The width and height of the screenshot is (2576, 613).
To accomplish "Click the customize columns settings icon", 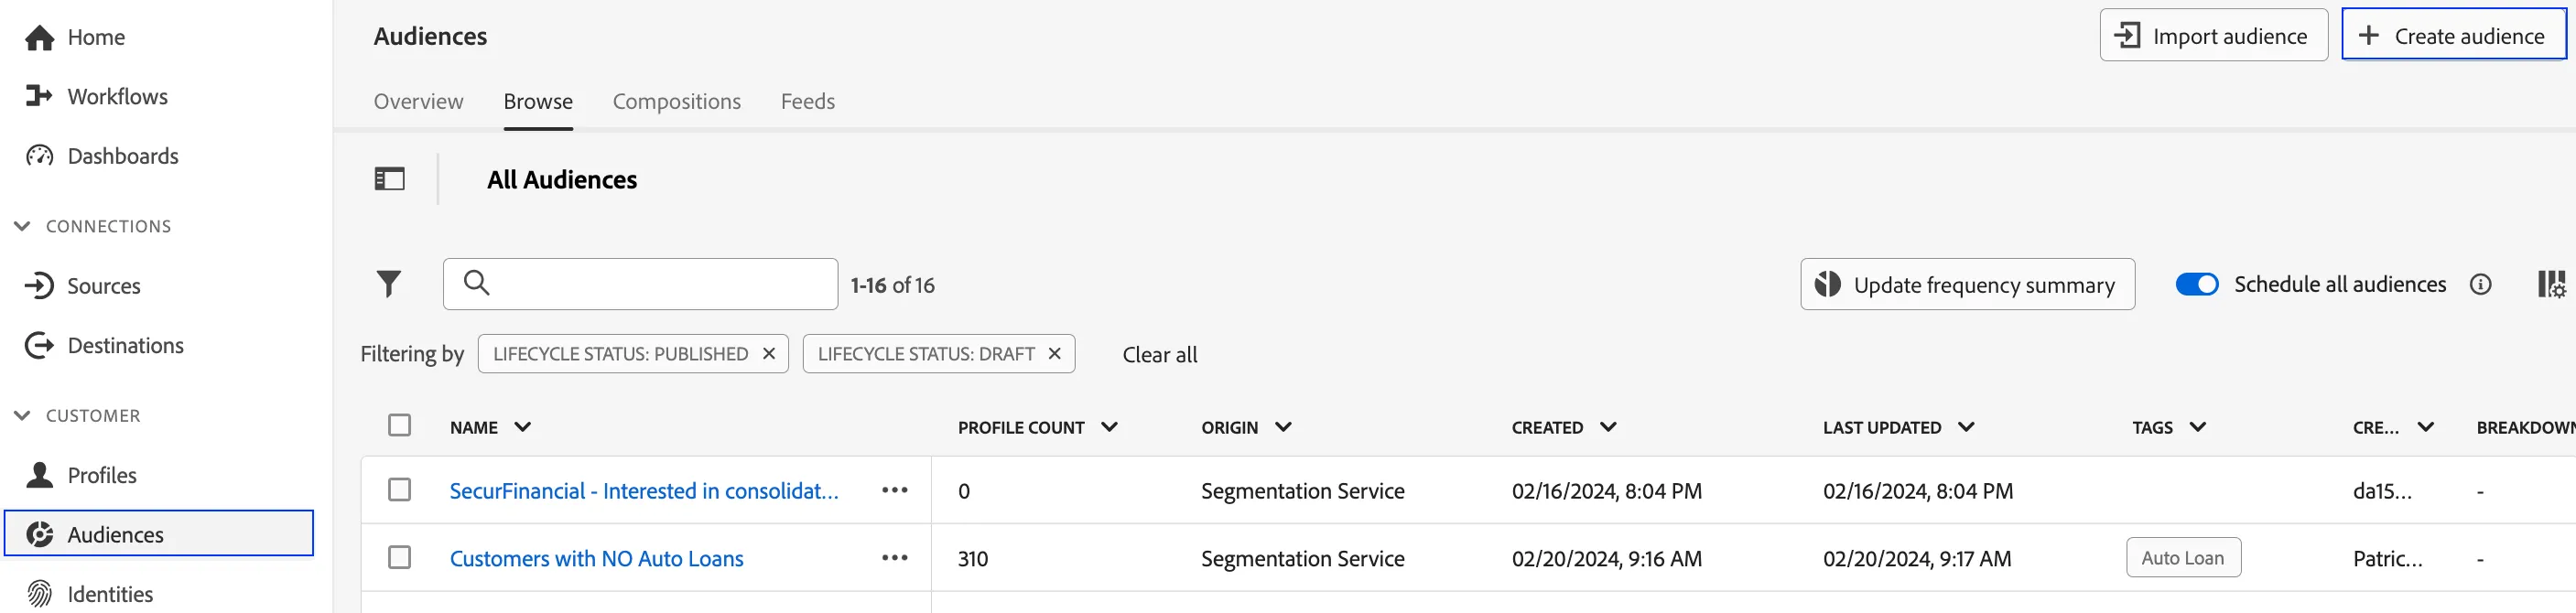I will 2552,284.
